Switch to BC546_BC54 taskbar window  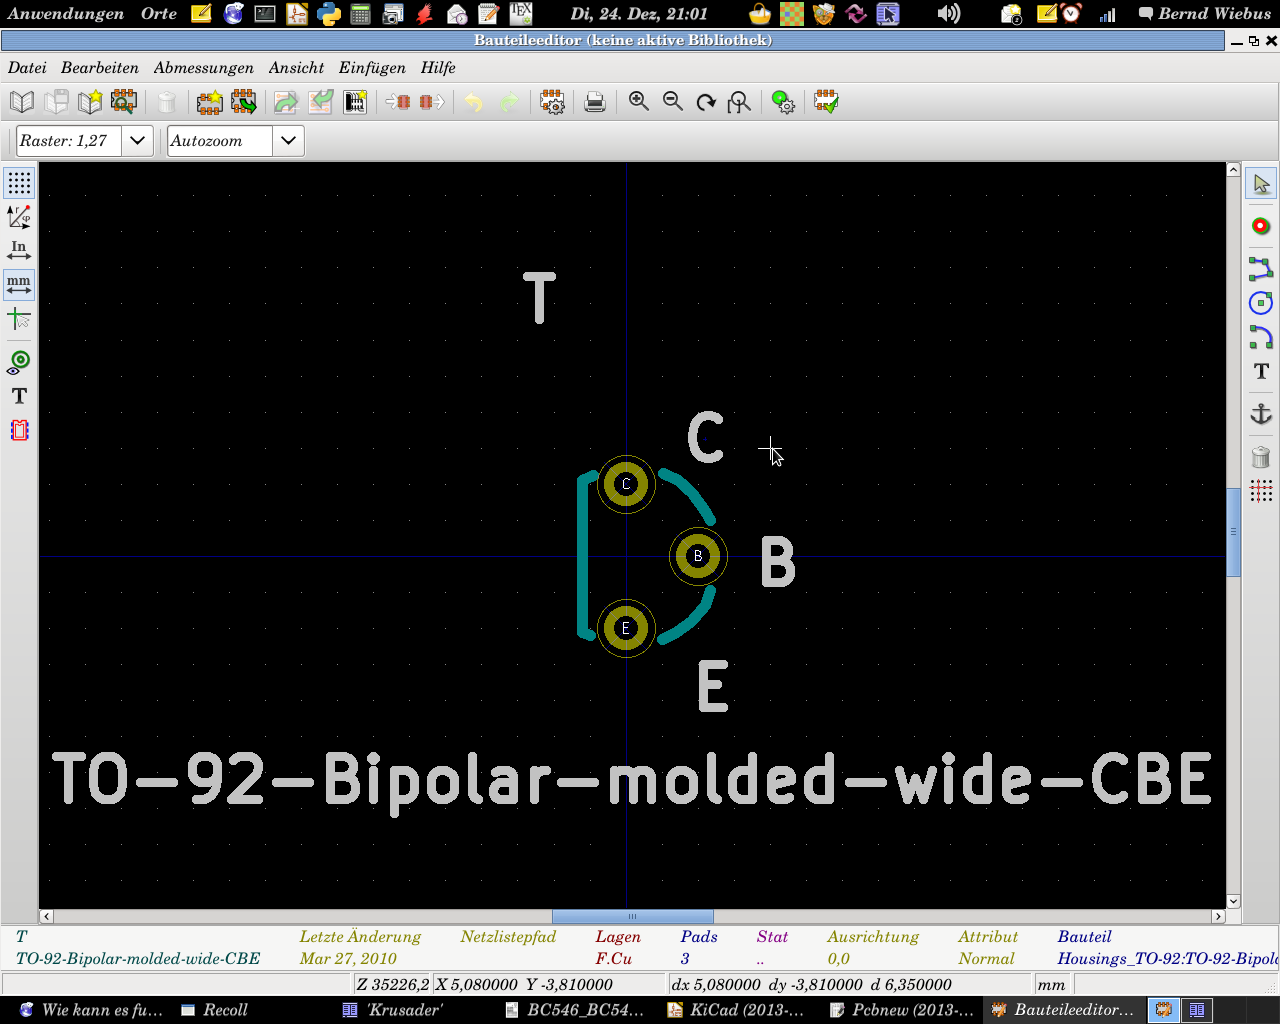[578, 1010]
